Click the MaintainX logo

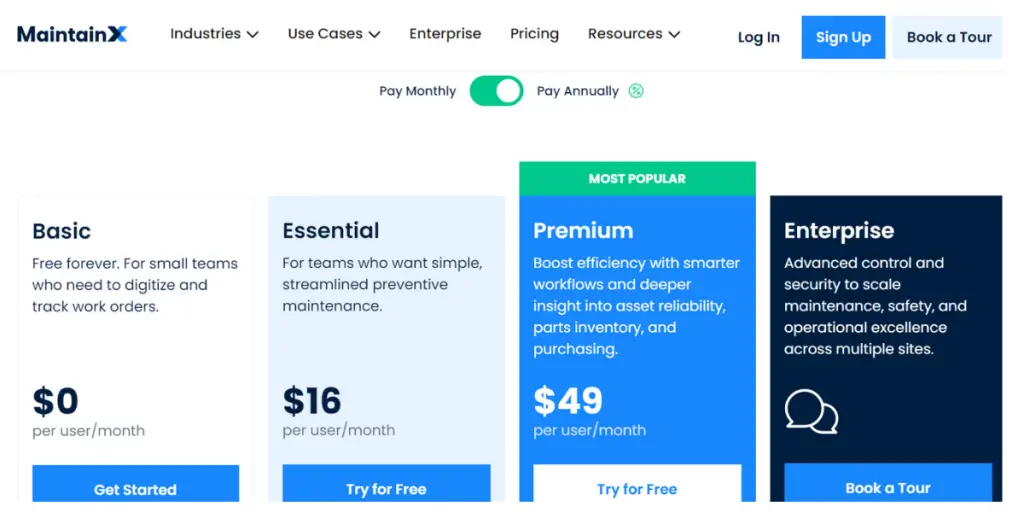[72, 34]
